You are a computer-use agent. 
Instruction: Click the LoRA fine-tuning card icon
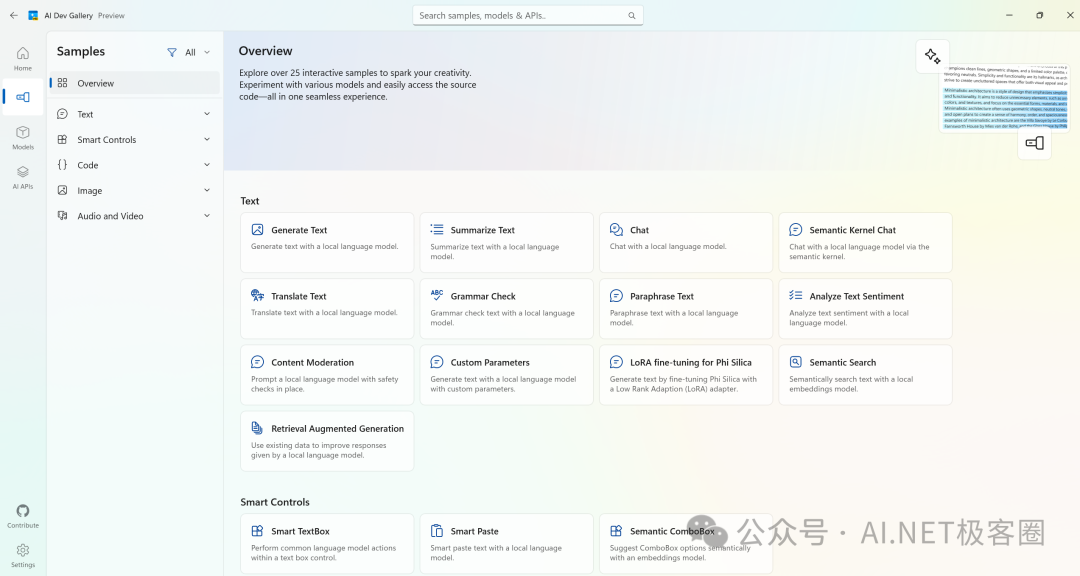tap(616, 362)
